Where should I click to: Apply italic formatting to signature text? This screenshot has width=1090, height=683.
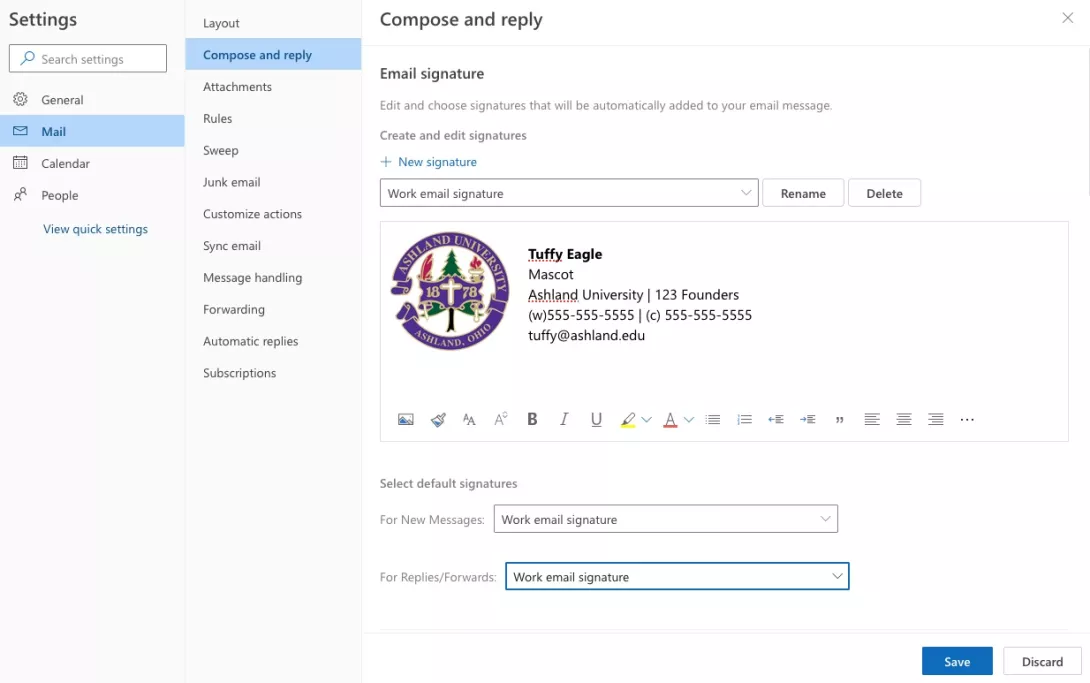[x=564, y=420]
